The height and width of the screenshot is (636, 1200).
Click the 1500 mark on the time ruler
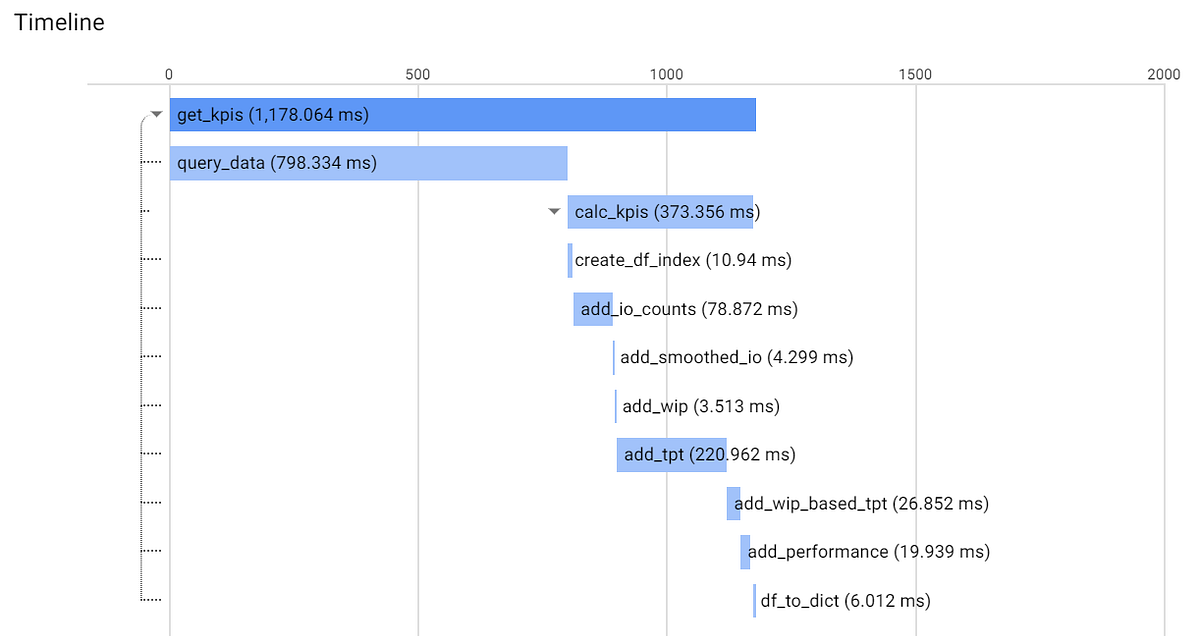click(916, 73)
